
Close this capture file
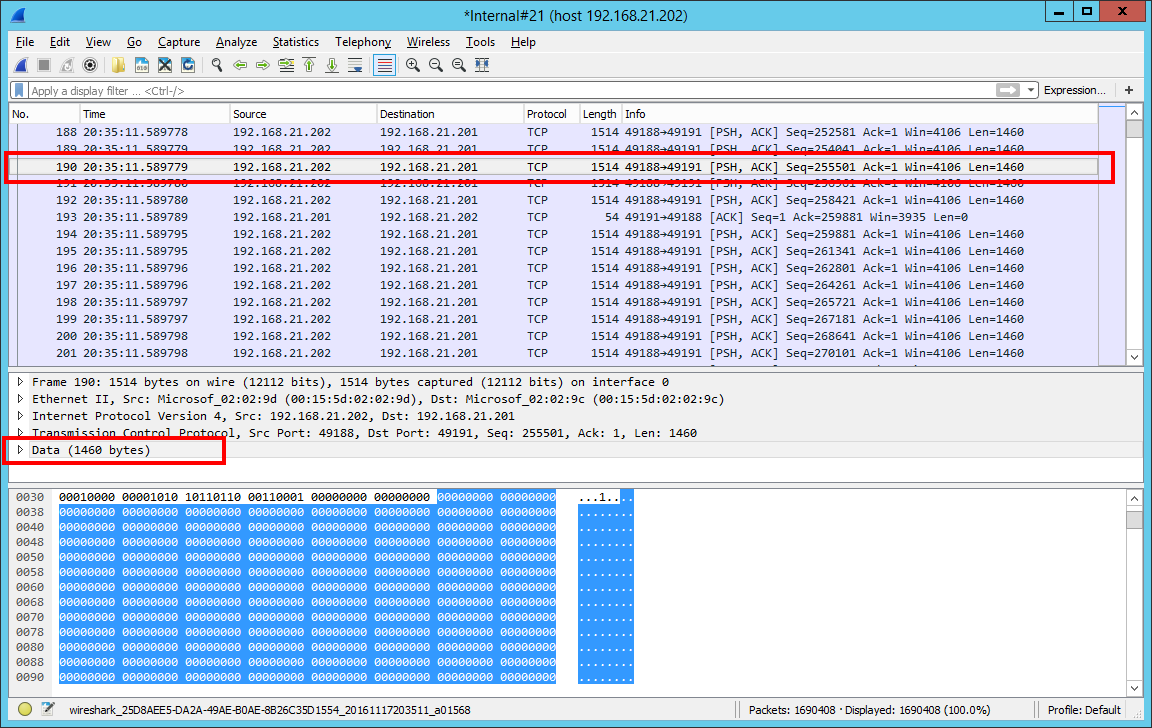click(x=165, y=65)
